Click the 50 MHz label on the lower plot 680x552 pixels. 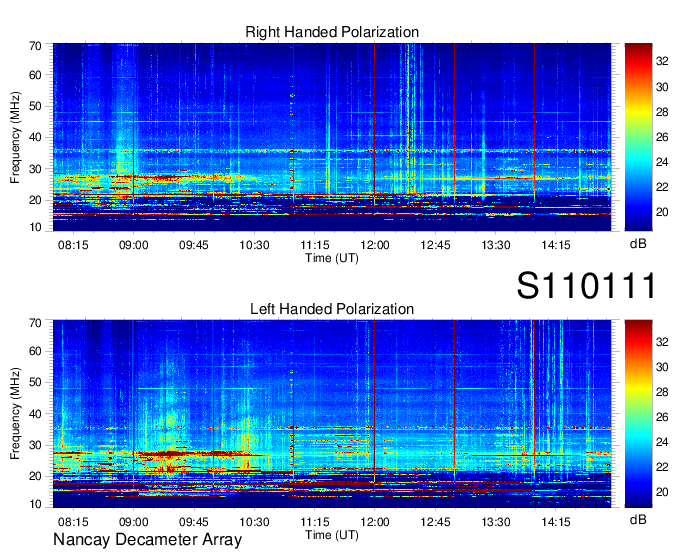tap(35, 382)
